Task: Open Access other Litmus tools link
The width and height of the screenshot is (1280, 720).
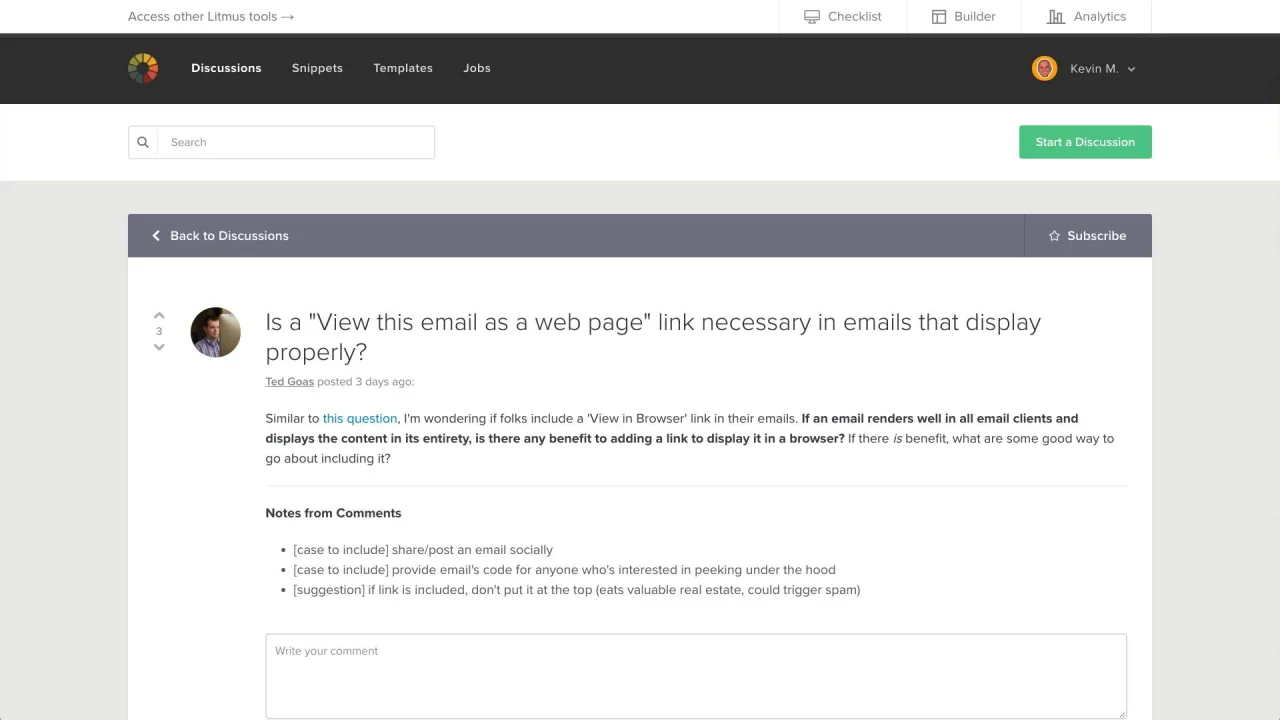Action: (x=211, y=16)
